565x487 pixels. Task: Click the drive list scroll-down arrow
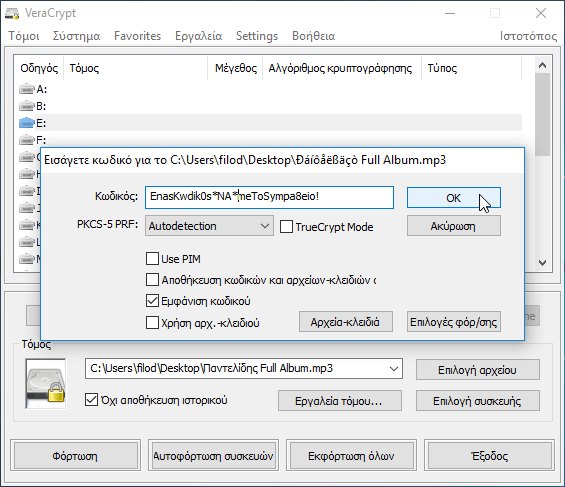pyautogui.click(x=542, y=263)
